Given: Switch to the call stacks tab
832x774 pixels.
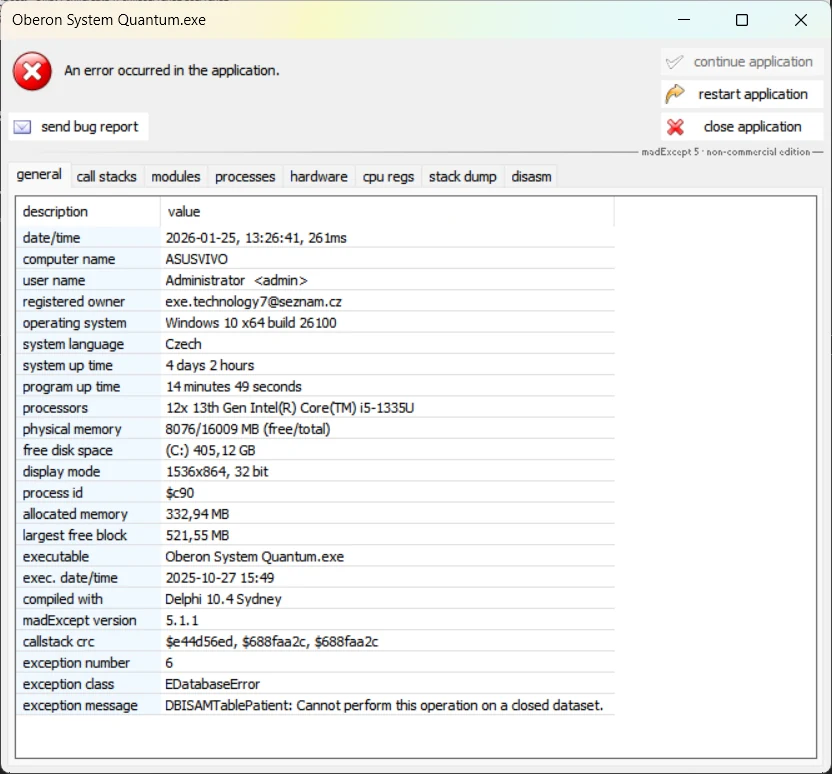Looking at the screenshot, I should [106, 177].
